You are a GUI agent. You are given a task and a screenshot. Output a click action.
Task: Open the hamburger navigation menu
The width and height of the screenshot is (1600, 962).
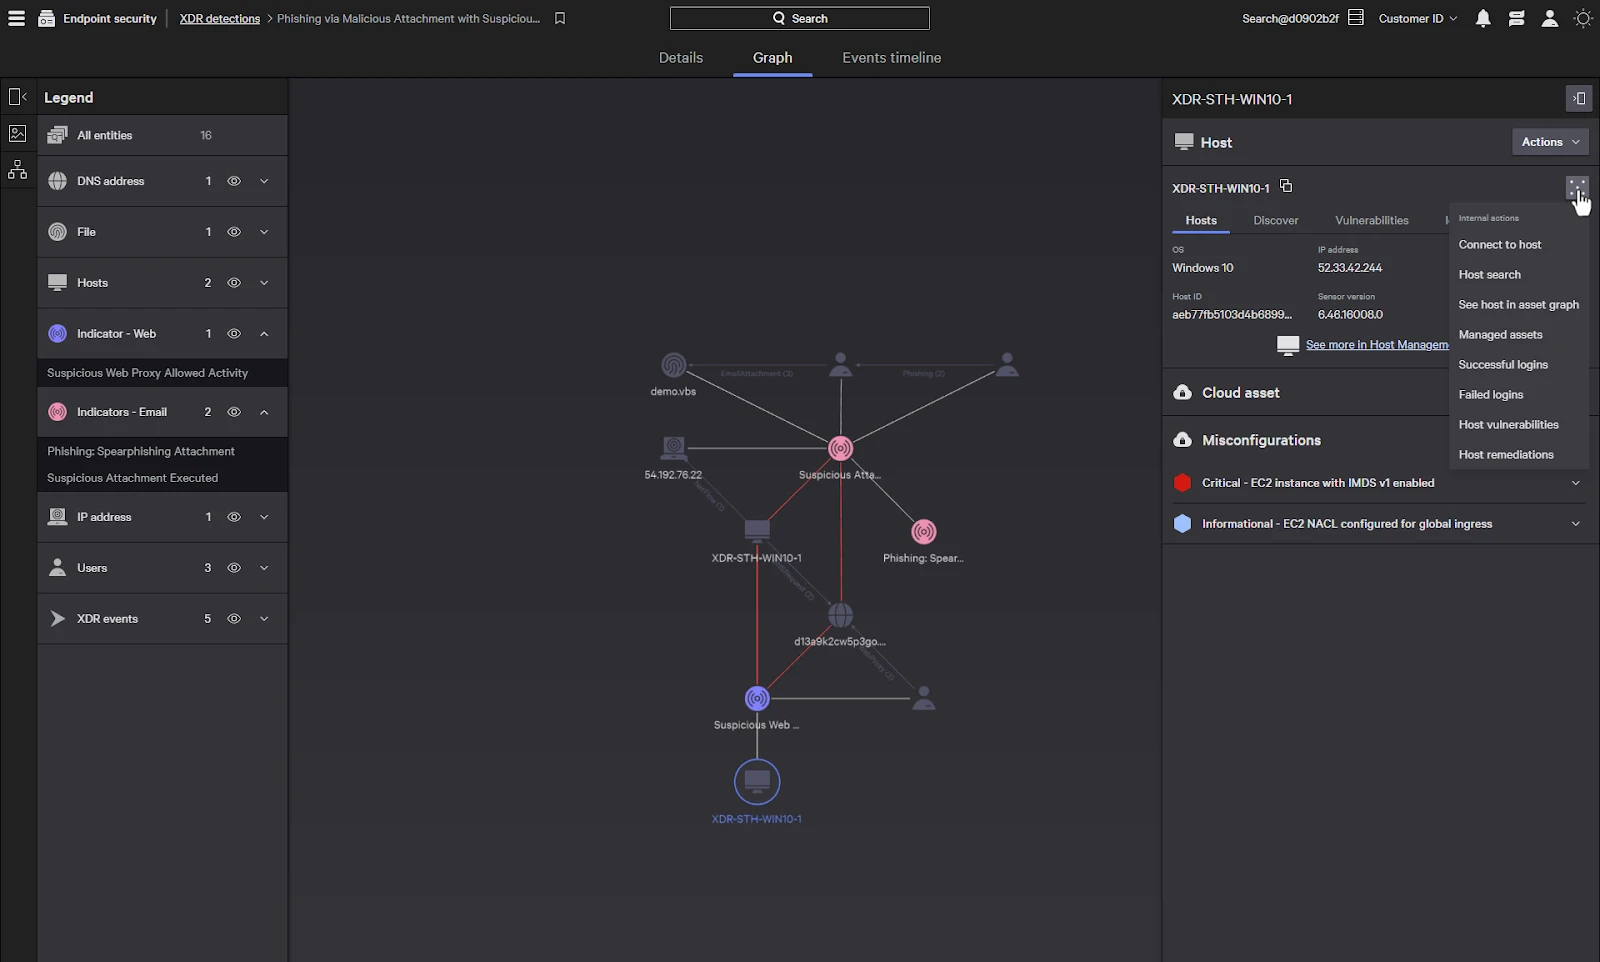tap(16, 18)
